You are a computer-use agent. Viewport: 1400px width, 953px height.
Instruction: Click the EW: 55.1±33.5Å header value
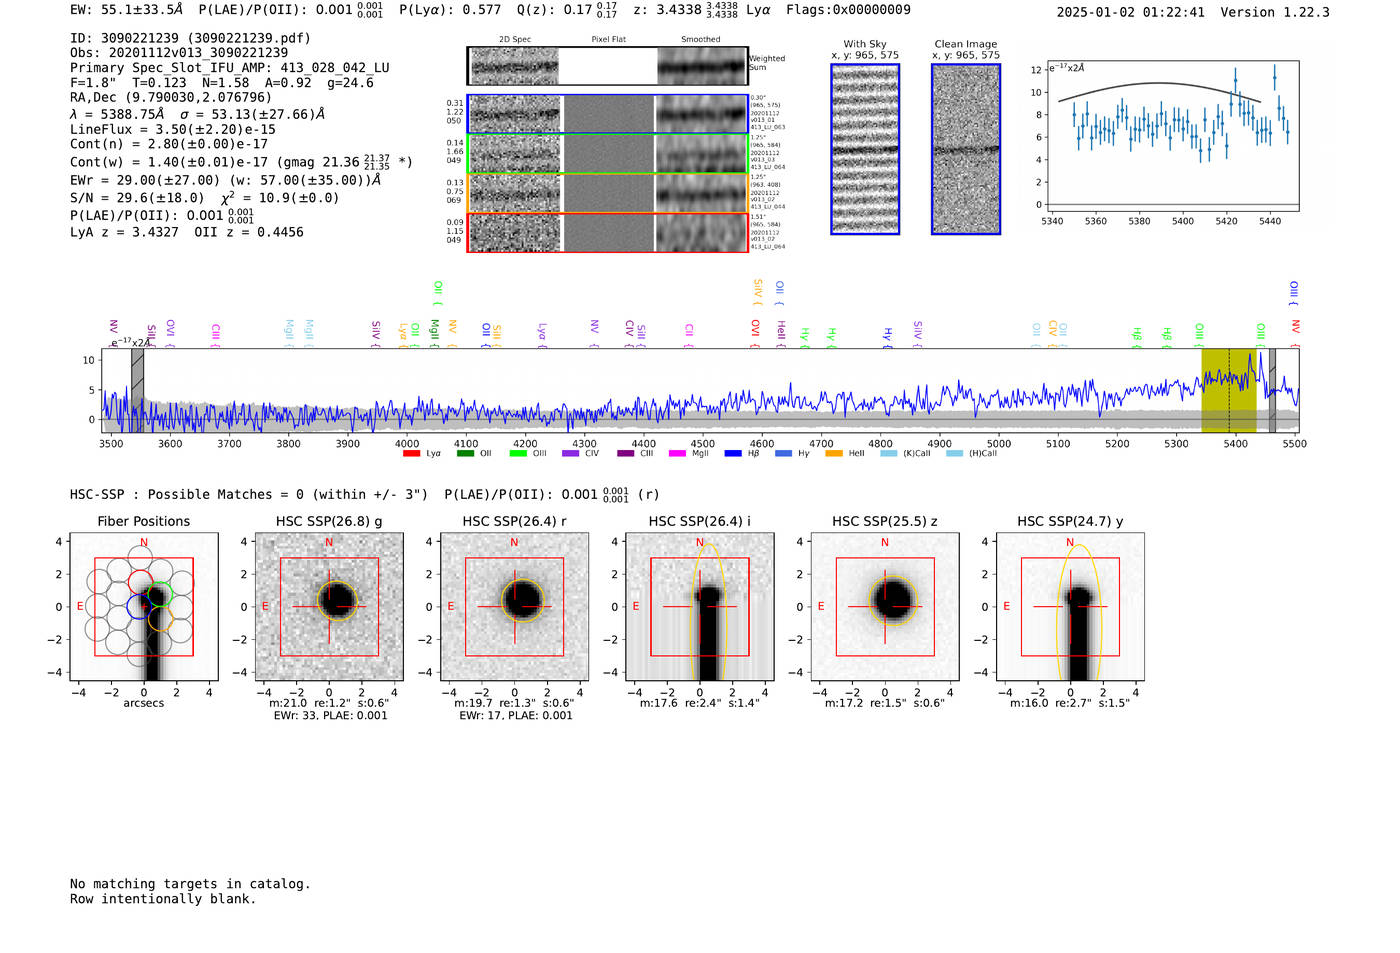(127, 10)
